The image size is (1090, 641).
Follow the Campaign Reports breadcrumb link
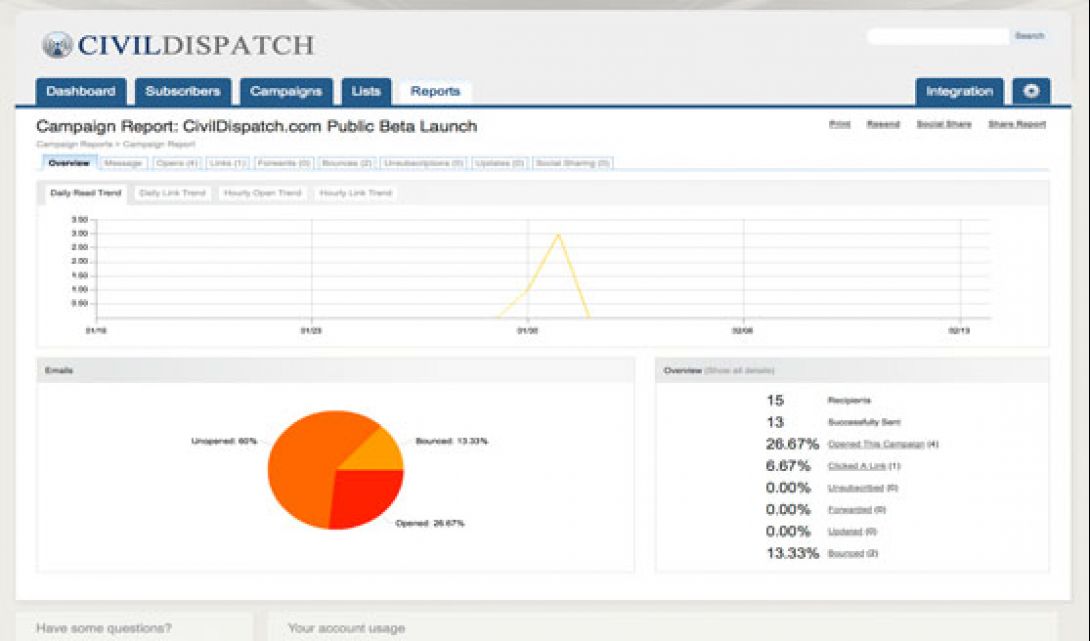74,144
